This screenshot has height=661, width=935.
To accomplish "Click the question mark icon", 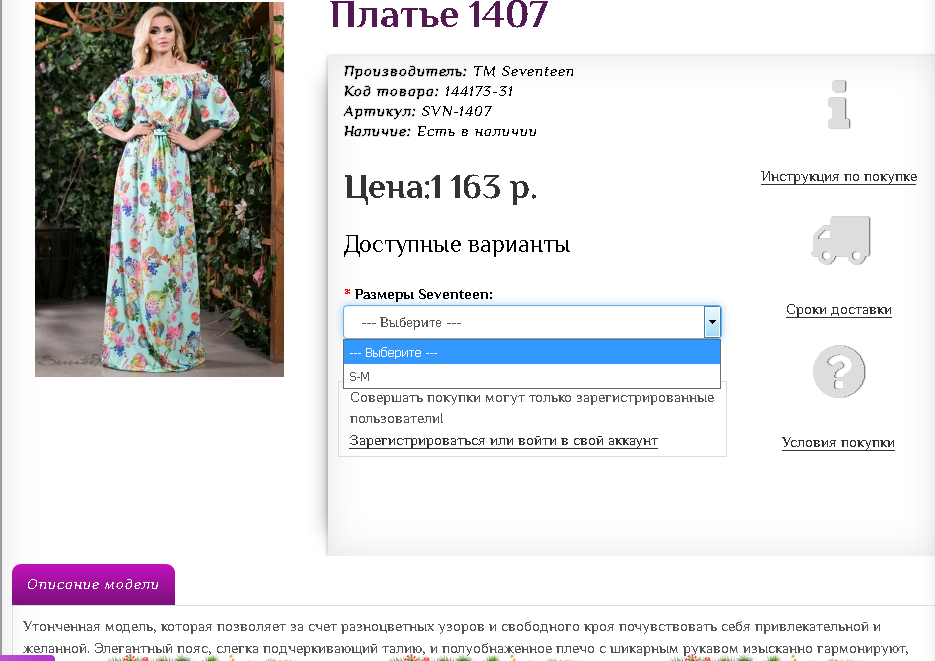I will click(x=839, y=371).
